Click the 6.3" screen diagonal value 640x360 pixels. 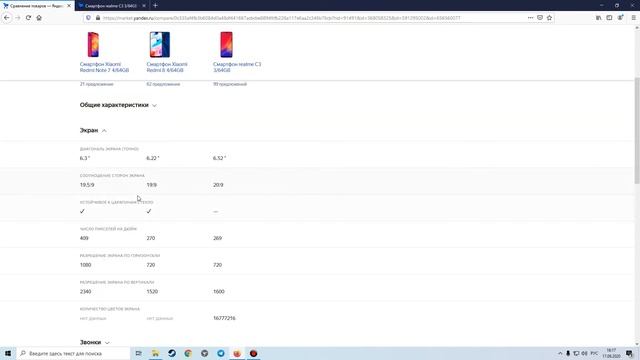coord(85,158)
